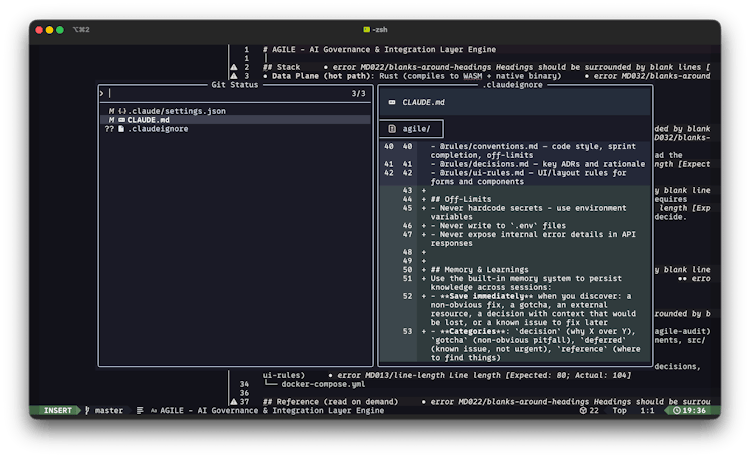The image size is (750, 458).
Task: Click the diagnostics count icon showing 22
Action: click(581, 410)
